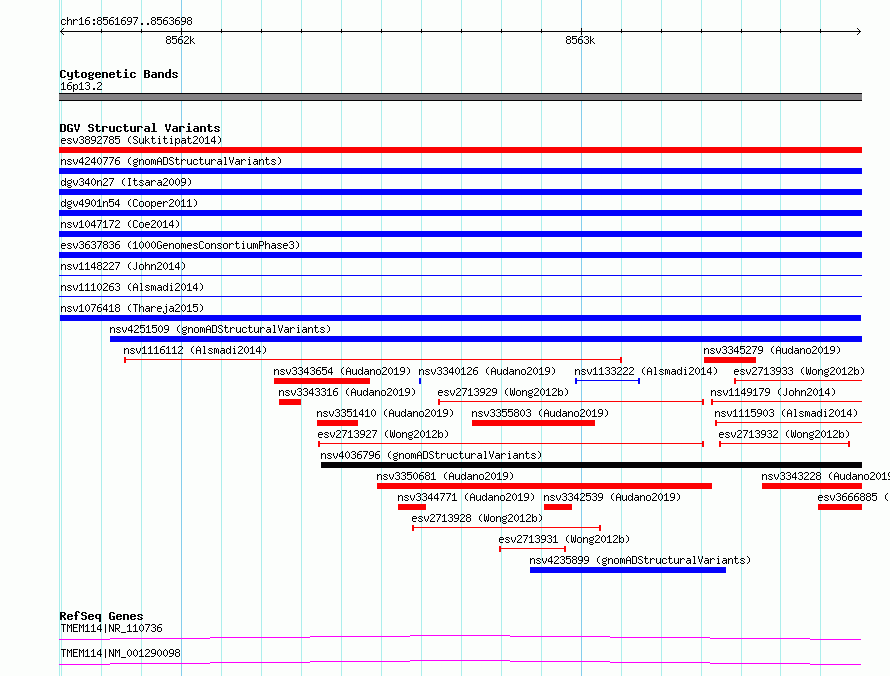Click the chr16:8561697..8563698 coordinate label
This screenshot has height=676, width=890.
point(126,22)
